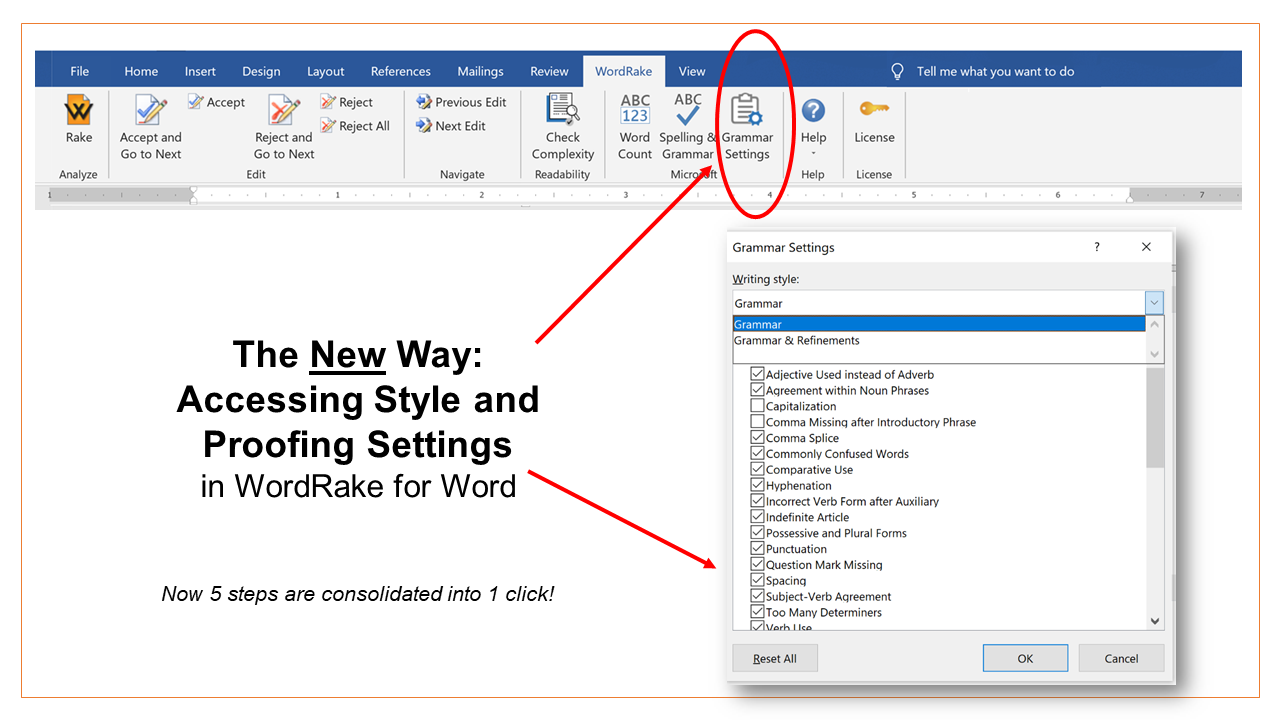Toggle Possessive and Plural Forms
This screenshot has height=720, width=1280.
pyautogui.click(x=757, y=533)
